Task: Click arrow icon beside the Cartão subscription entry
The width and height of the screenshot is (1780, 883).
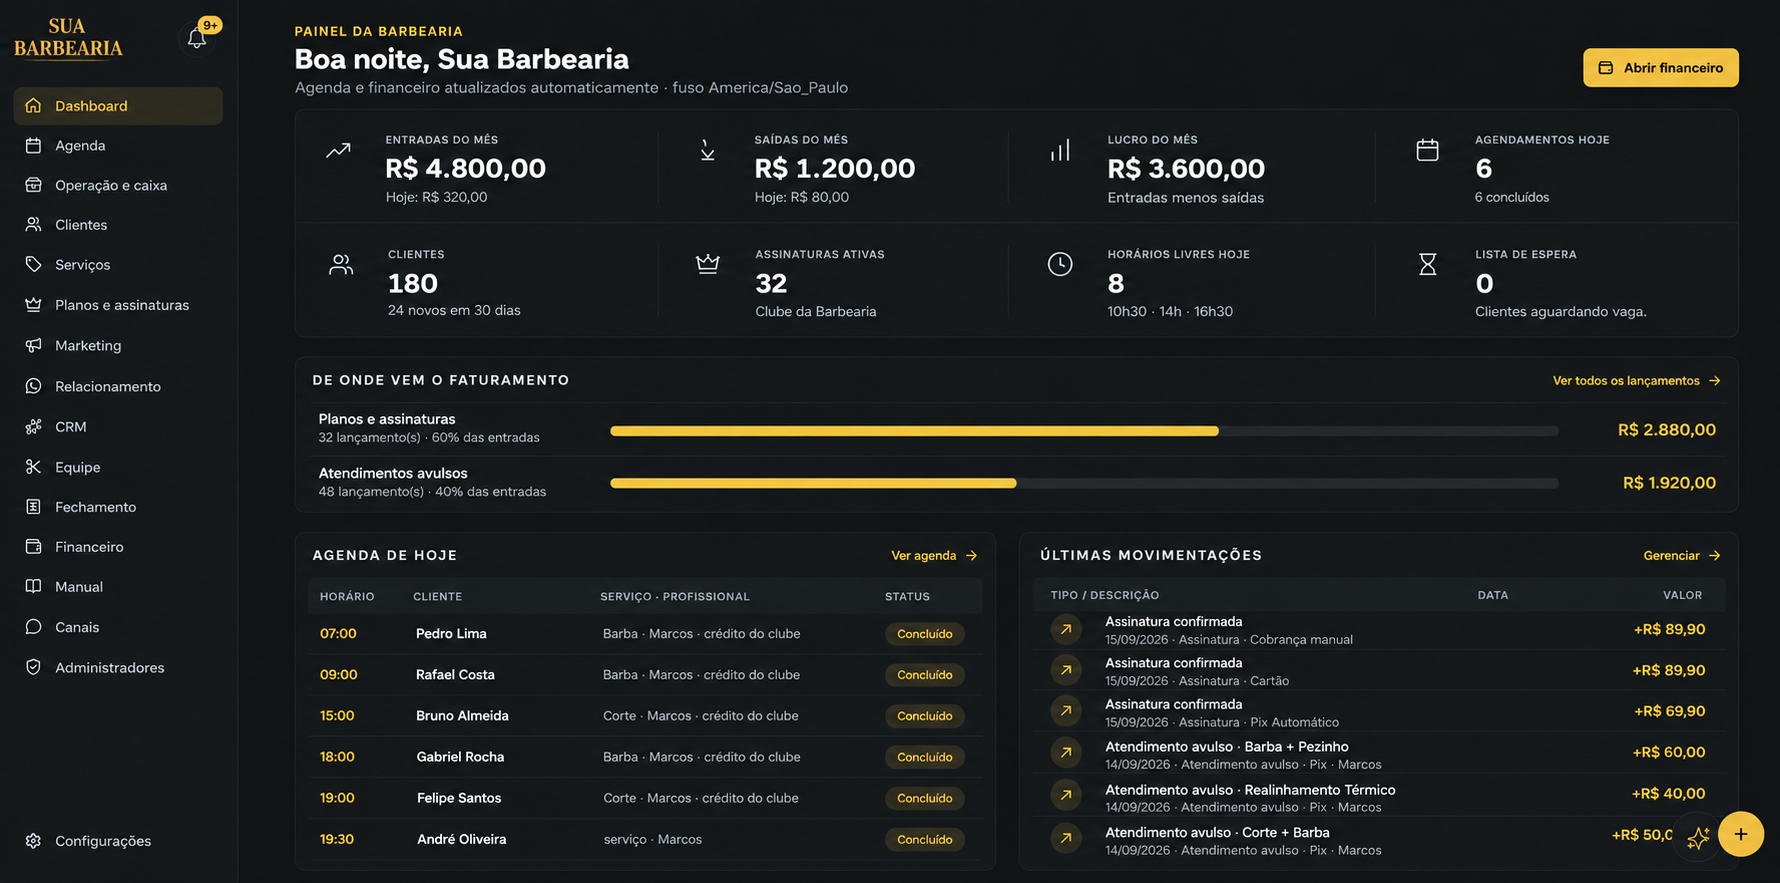Action: [1066, 670]
